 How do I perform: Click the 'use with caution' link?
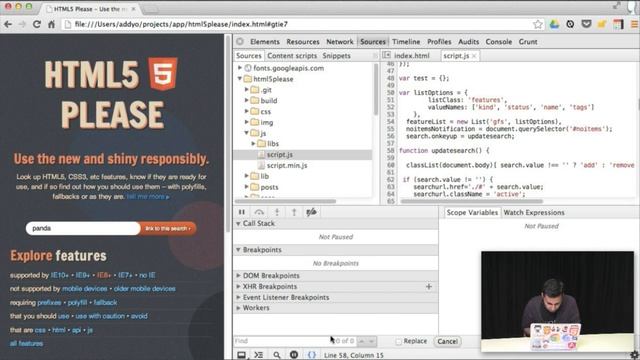click(x=100, y=316)
